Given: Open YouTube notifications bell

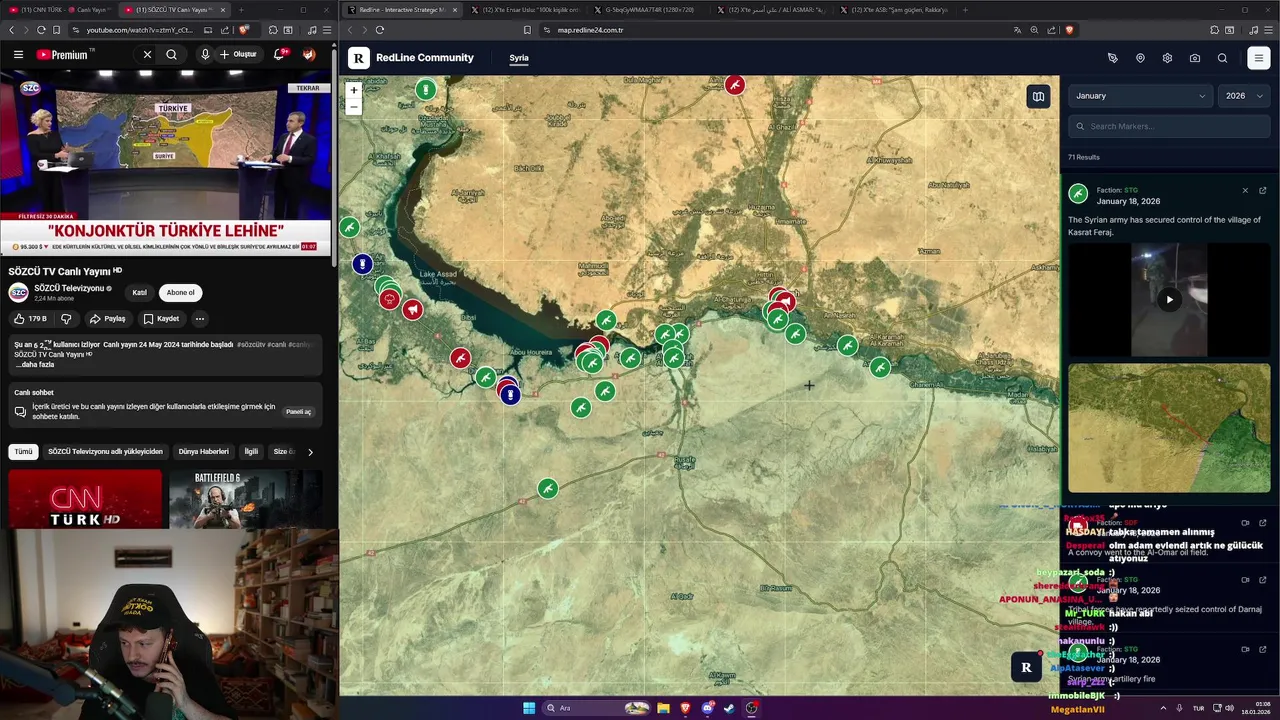Looking at the screenshot, I should 279,54.
